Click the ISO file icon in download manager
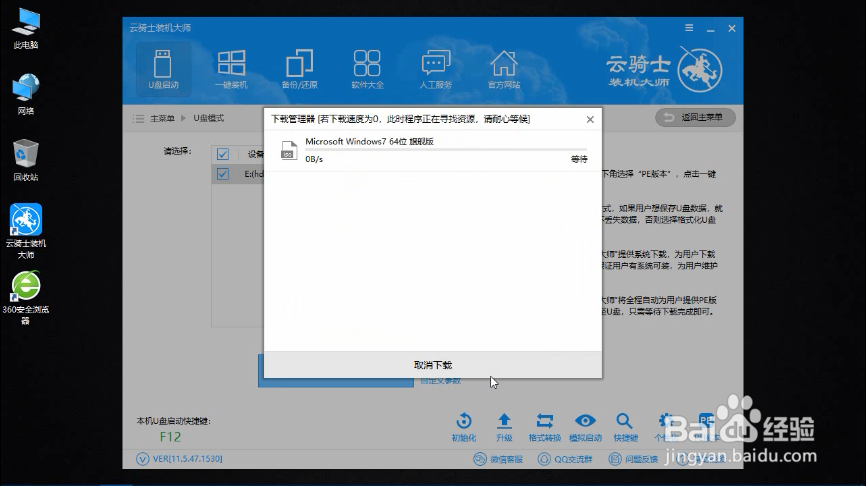The height and width of the screenshot is (486, 866). [x=289, y=150]
